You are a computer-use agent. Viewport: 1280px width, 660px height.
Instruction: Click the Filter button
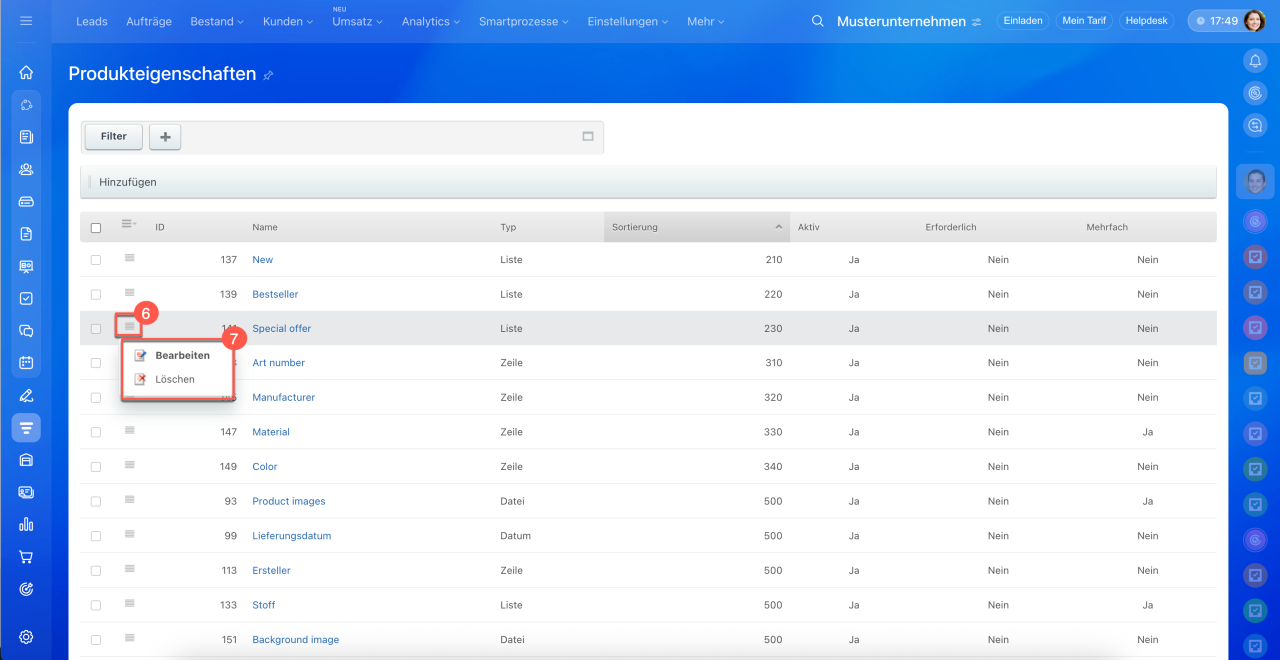[x=114, y=137]
